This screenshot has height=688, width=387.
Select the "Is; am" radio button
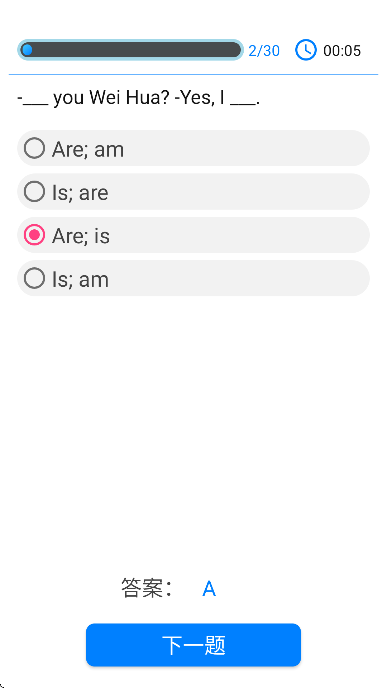click(34, 278)
